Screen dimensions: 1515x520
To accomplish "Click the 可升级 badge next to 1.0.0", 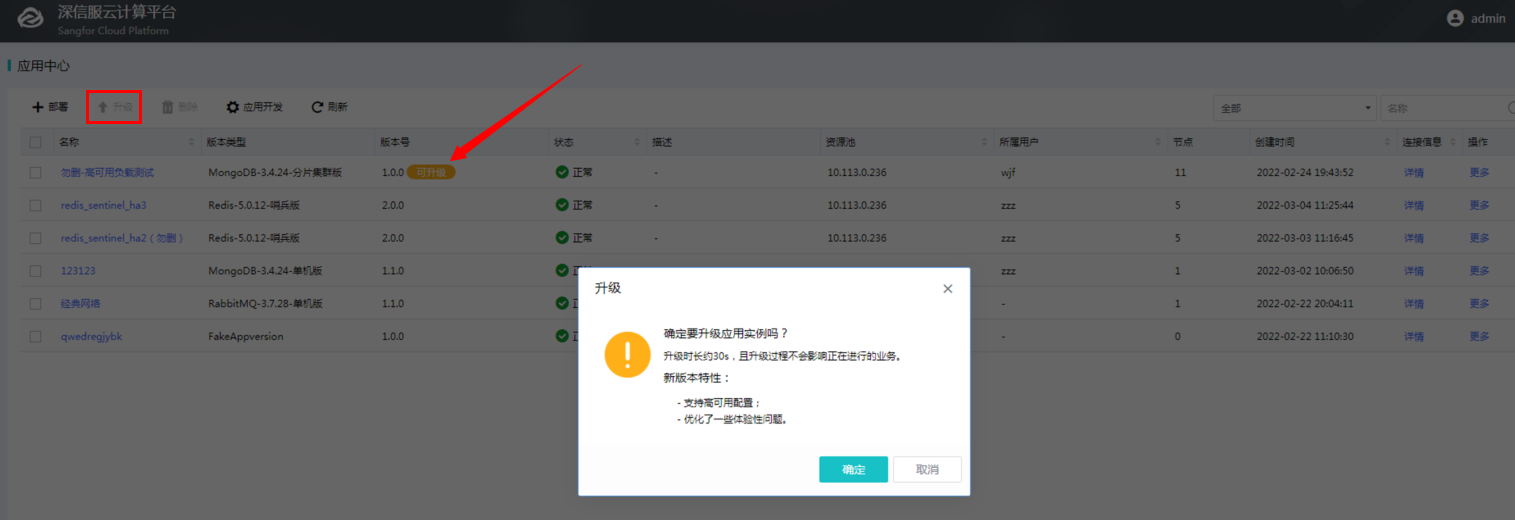I will tap(431, 172).
